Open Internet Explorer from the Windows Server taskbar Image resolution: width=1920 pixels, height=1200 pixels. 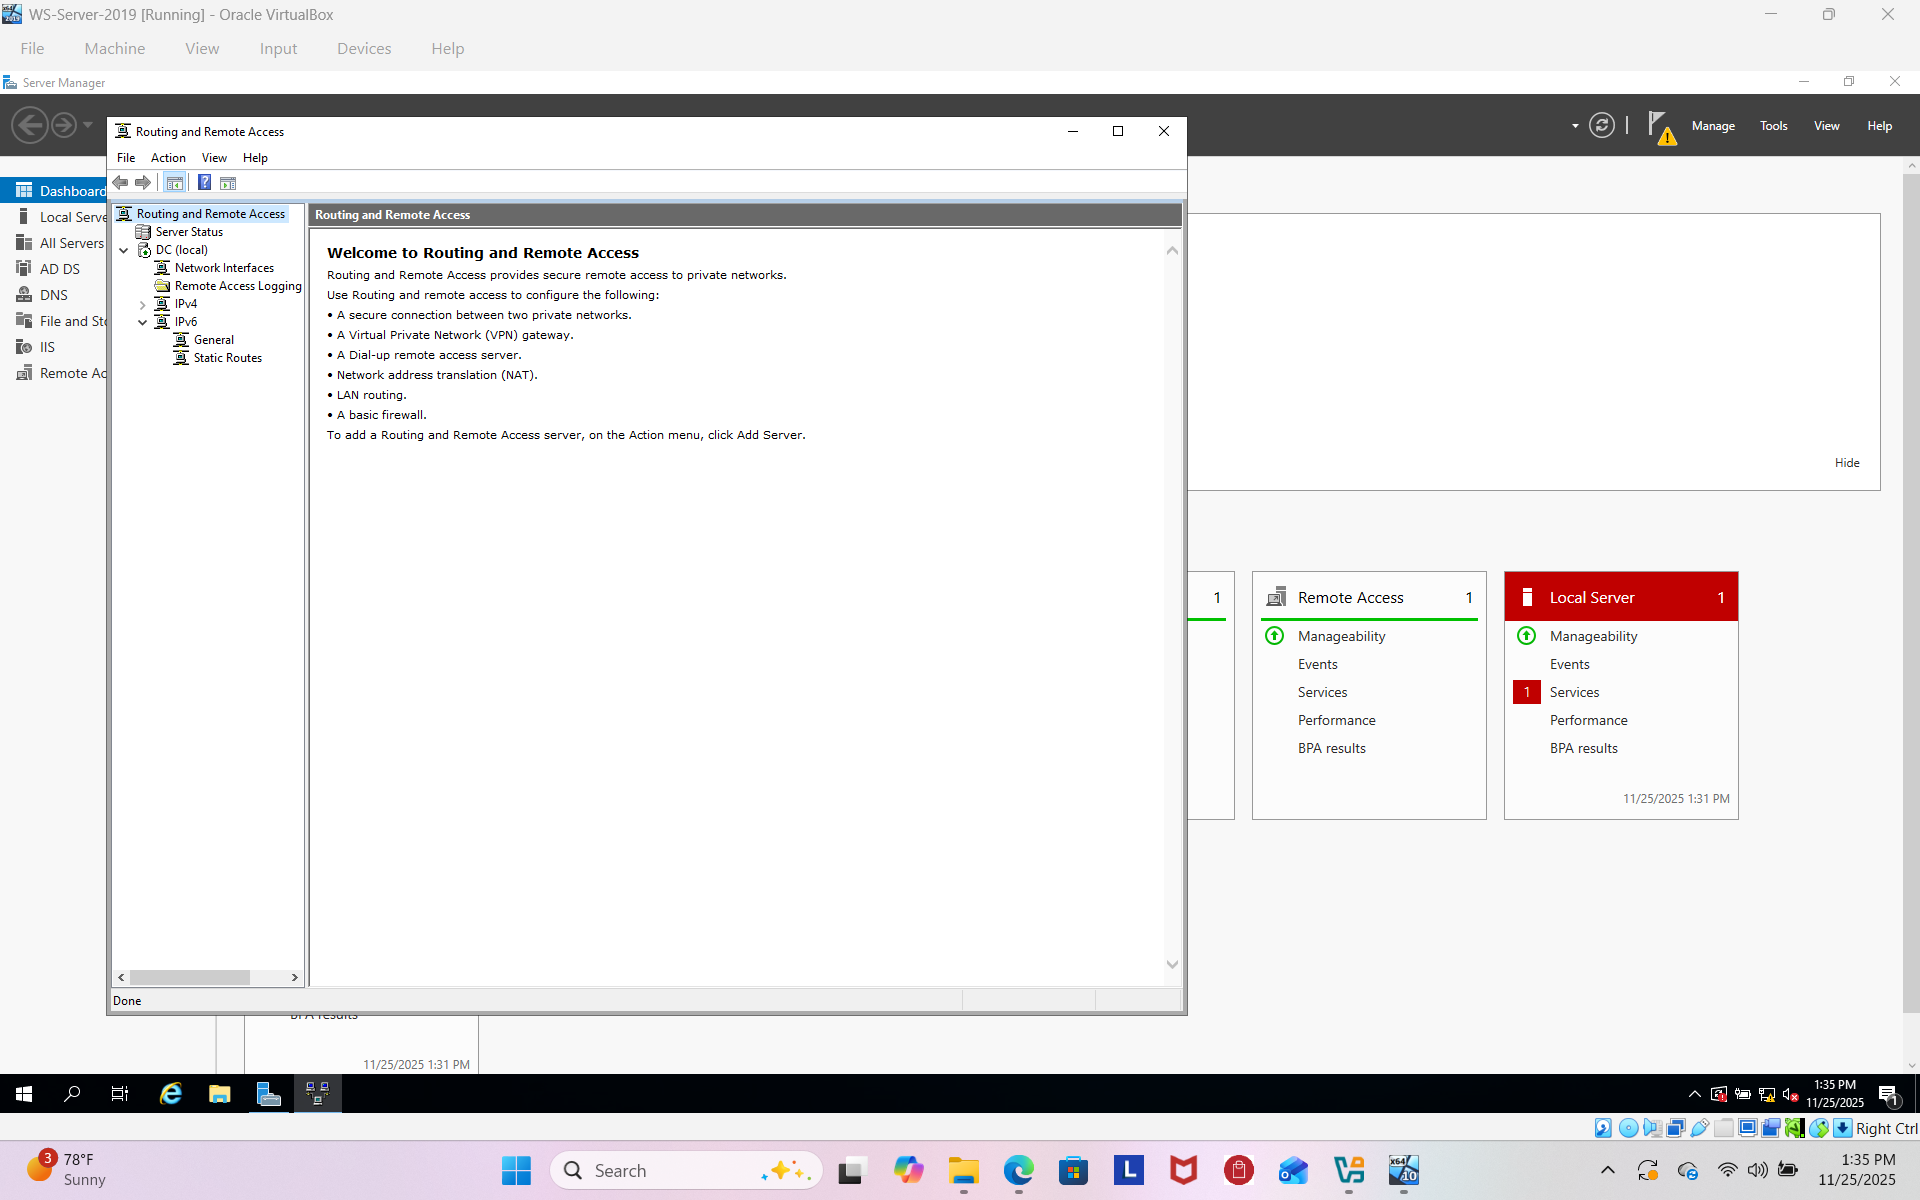click(x=171, y=1094)
